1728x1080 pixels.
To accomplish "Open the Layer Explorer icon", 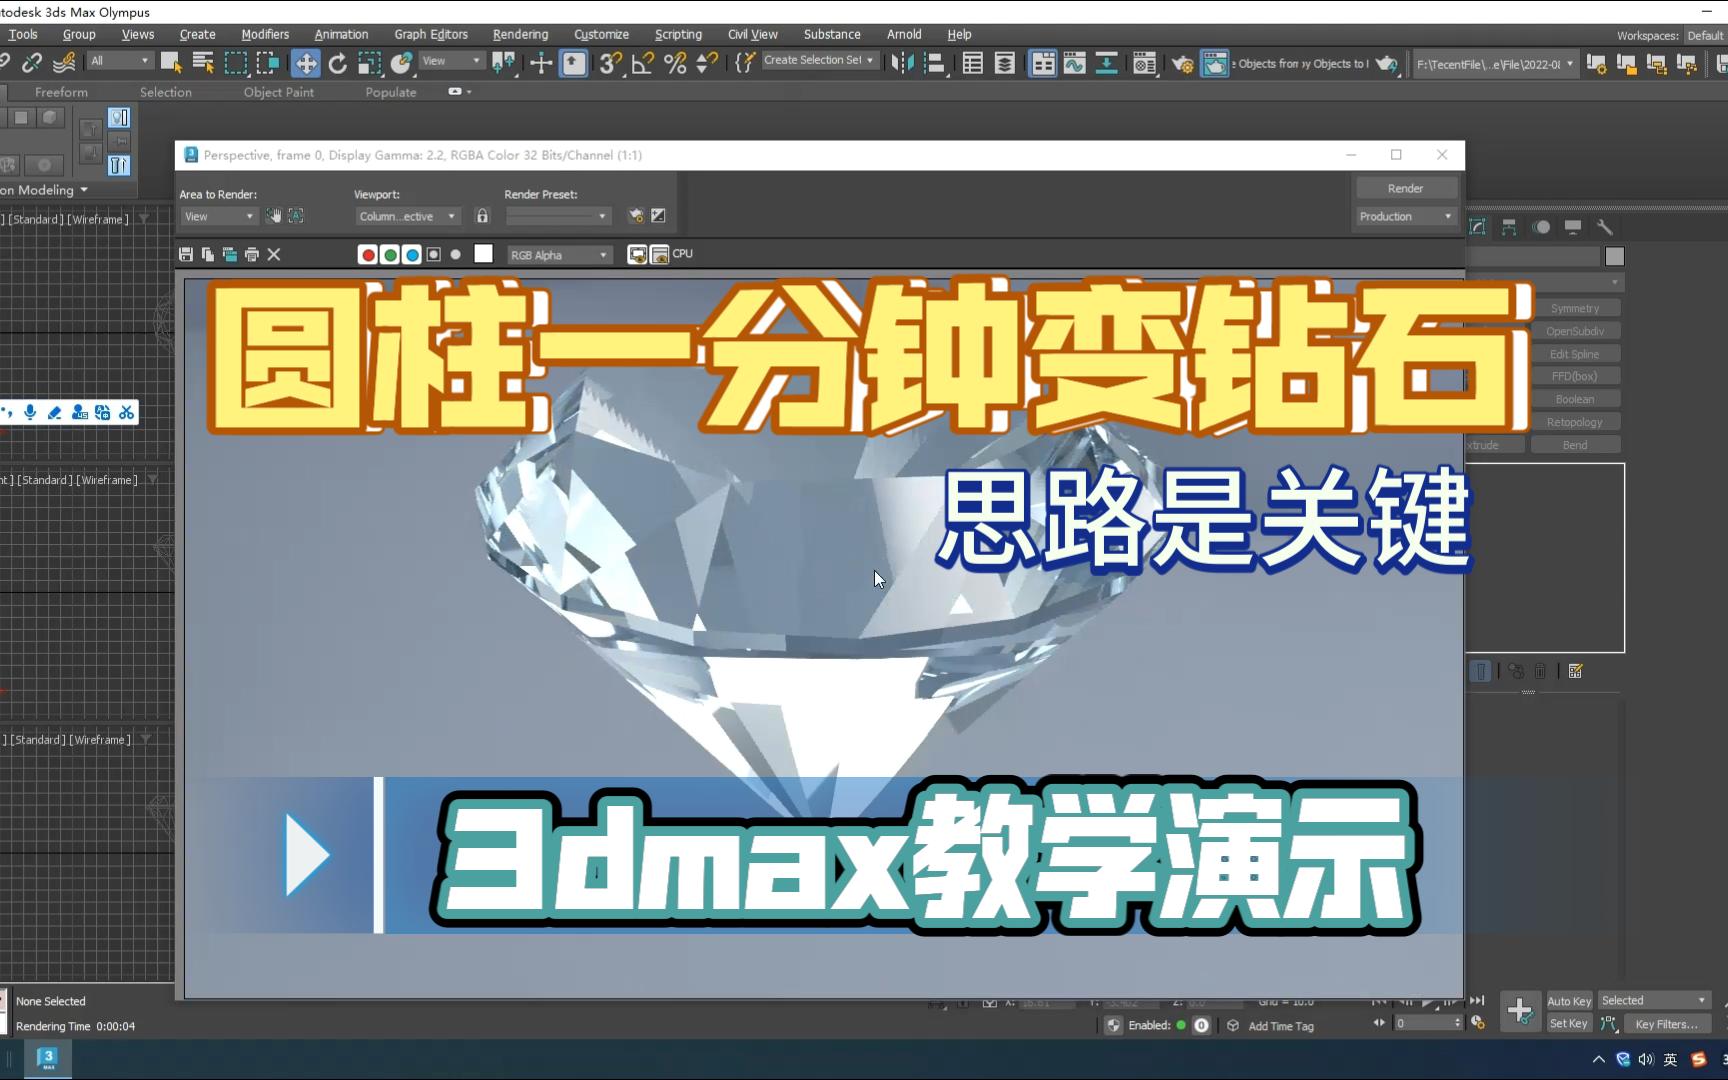I will pos(1005,64).
